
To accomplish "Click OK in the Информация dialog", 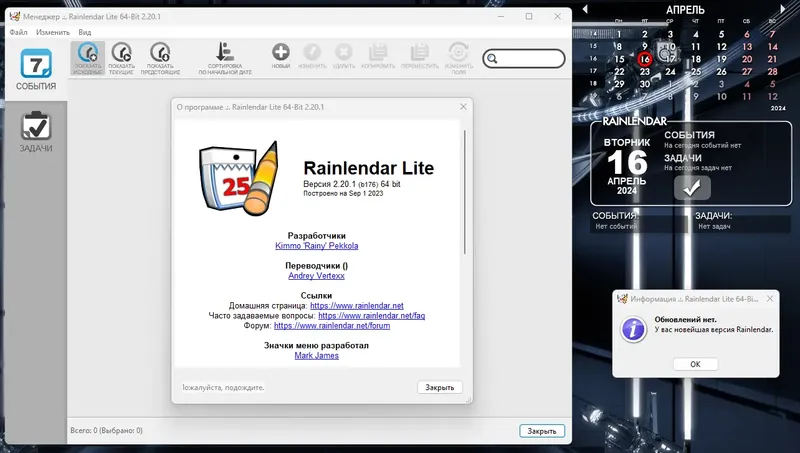I will (695, 364).
